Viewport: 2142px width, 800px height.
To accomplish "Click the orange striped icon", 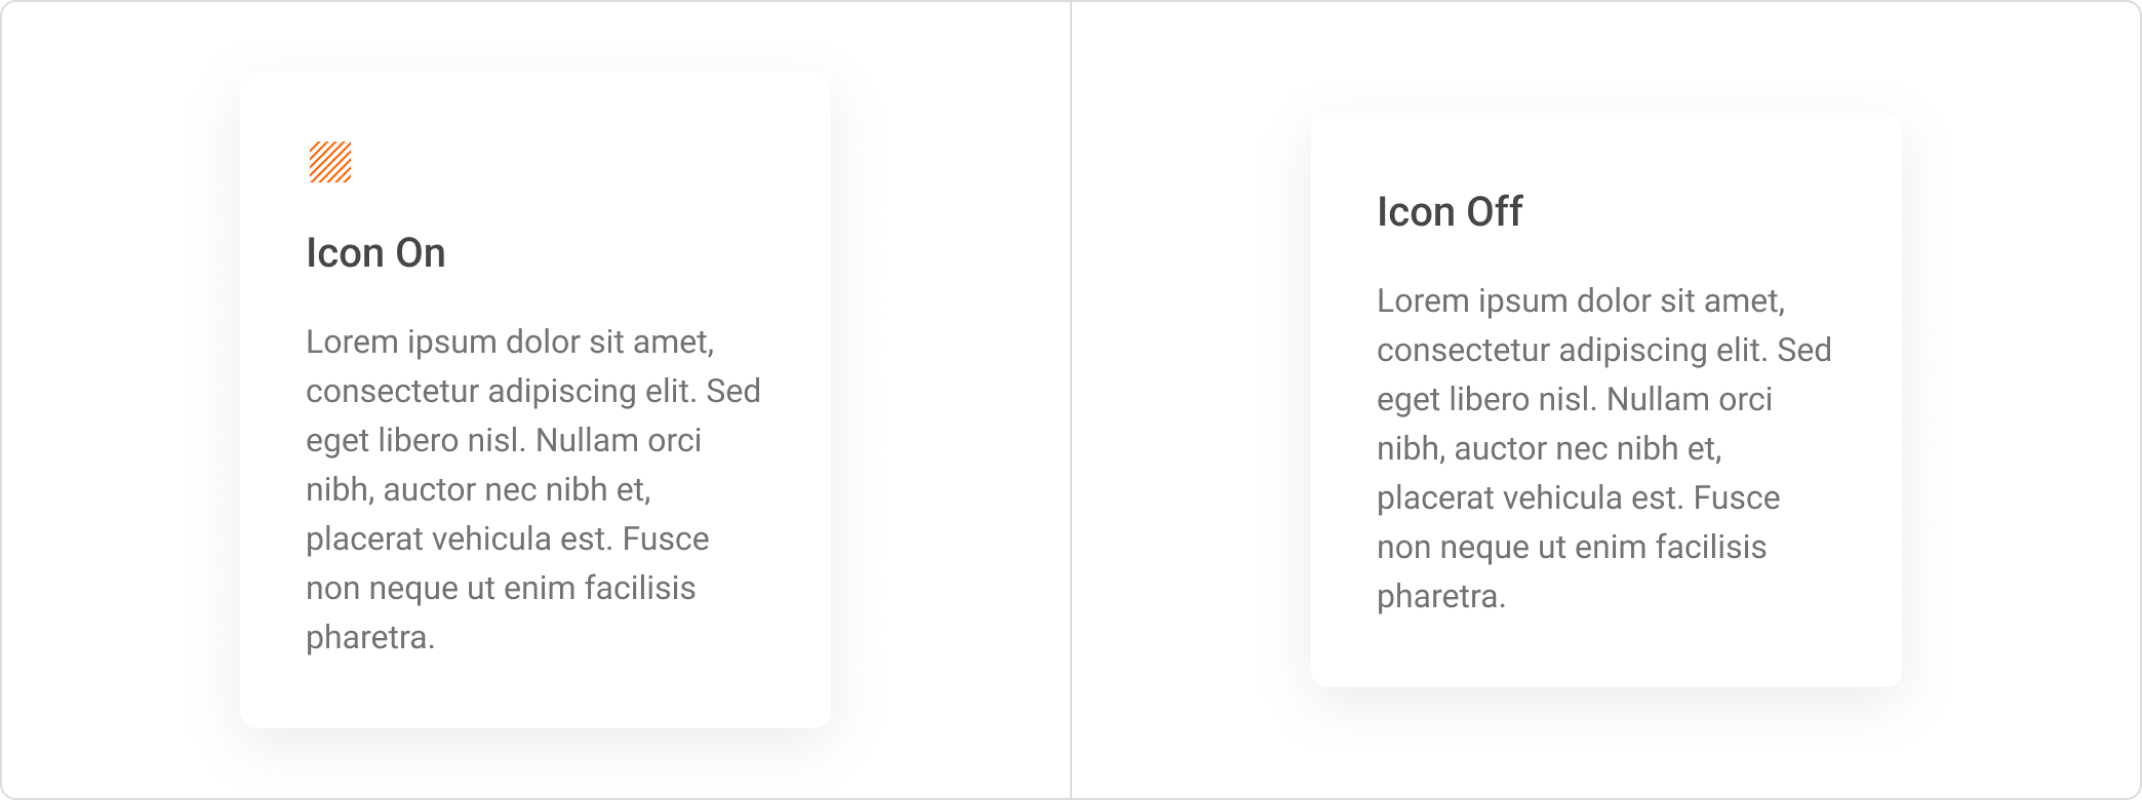I will pyautogui.click(x=330, y=162).
